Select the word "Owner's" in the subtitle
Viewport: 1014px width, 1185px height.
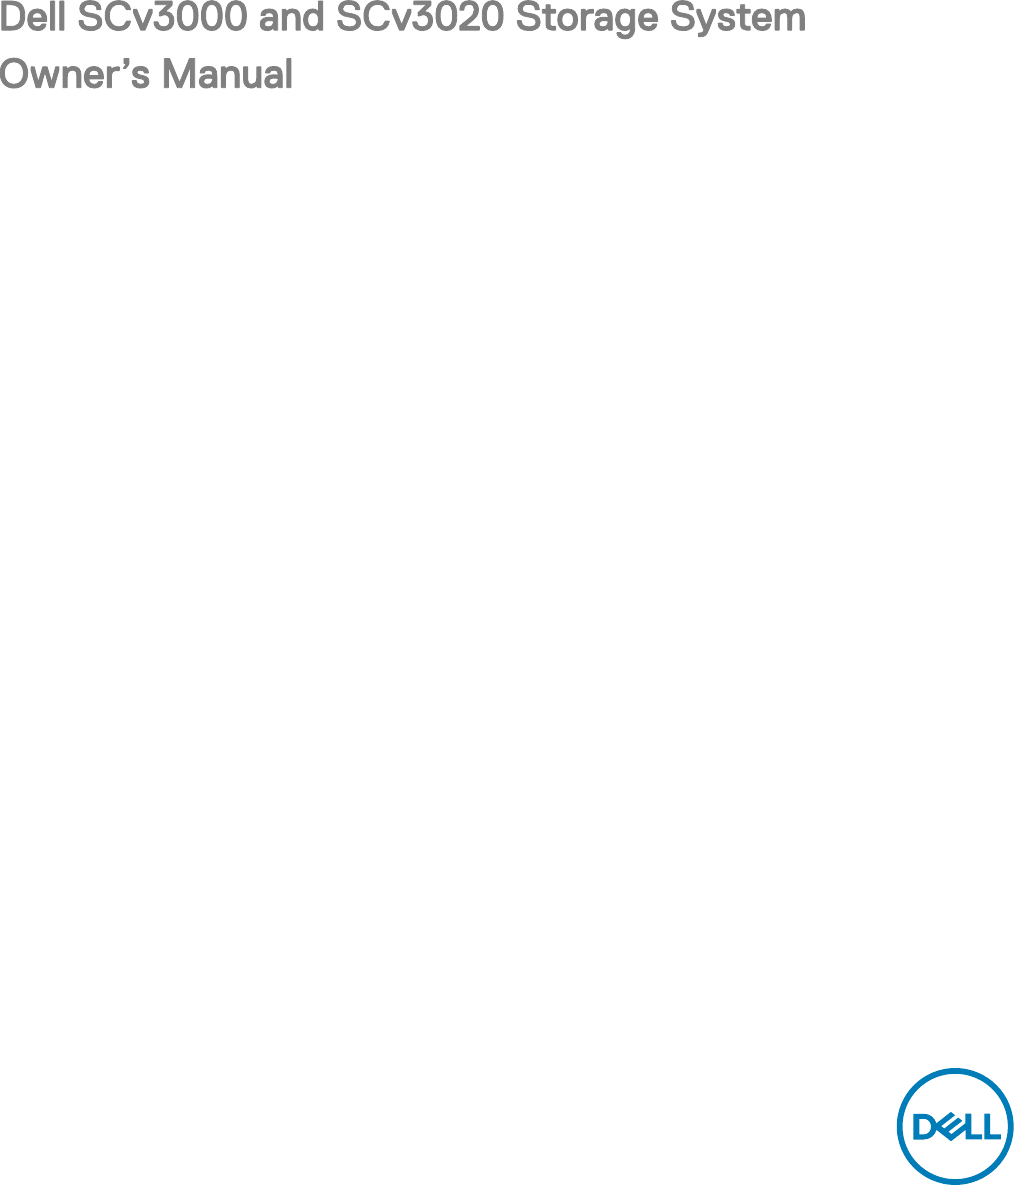[75, 74]
